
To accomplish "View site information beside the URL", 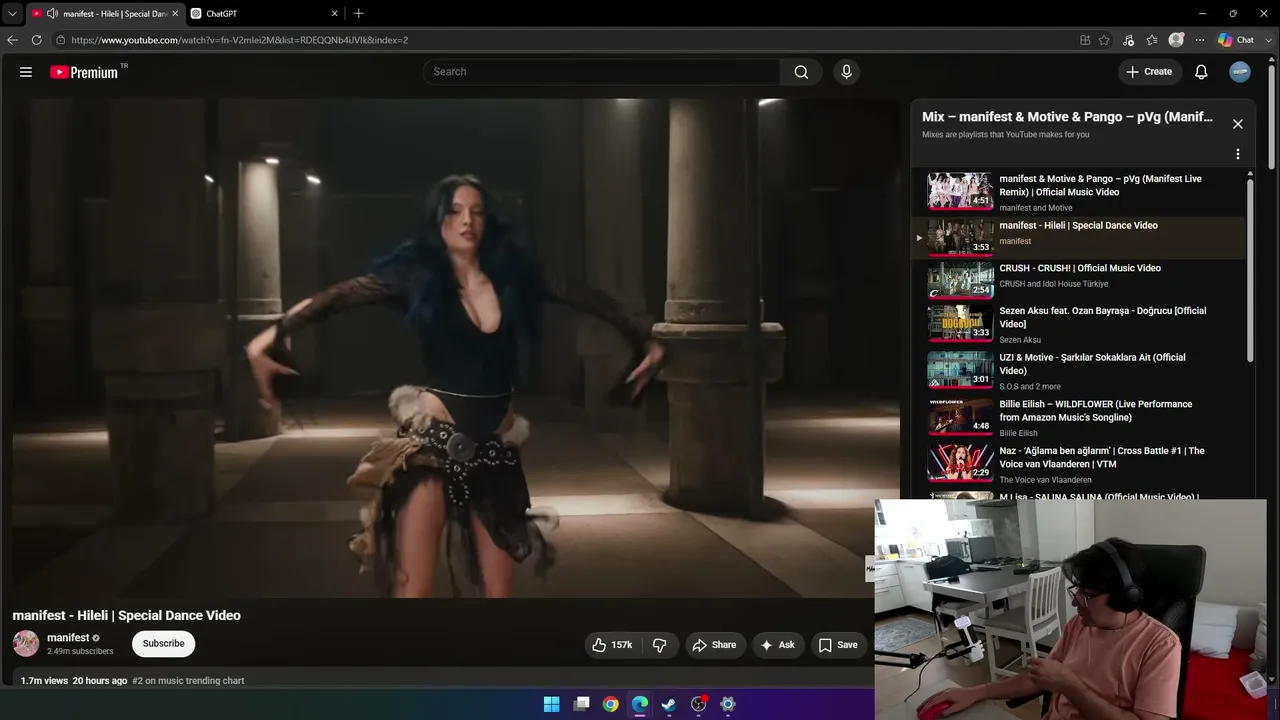I will (61, 40).
